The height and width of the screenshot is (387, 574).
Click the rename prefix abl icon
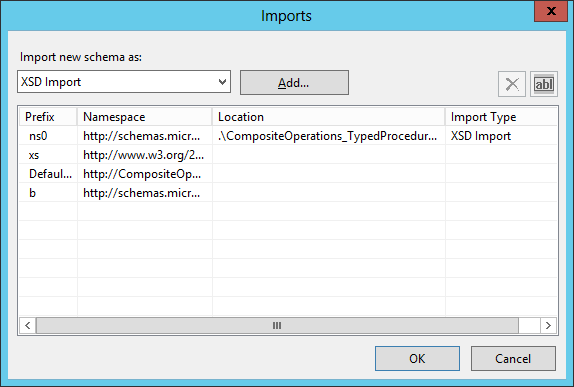(x=544, y=84)
